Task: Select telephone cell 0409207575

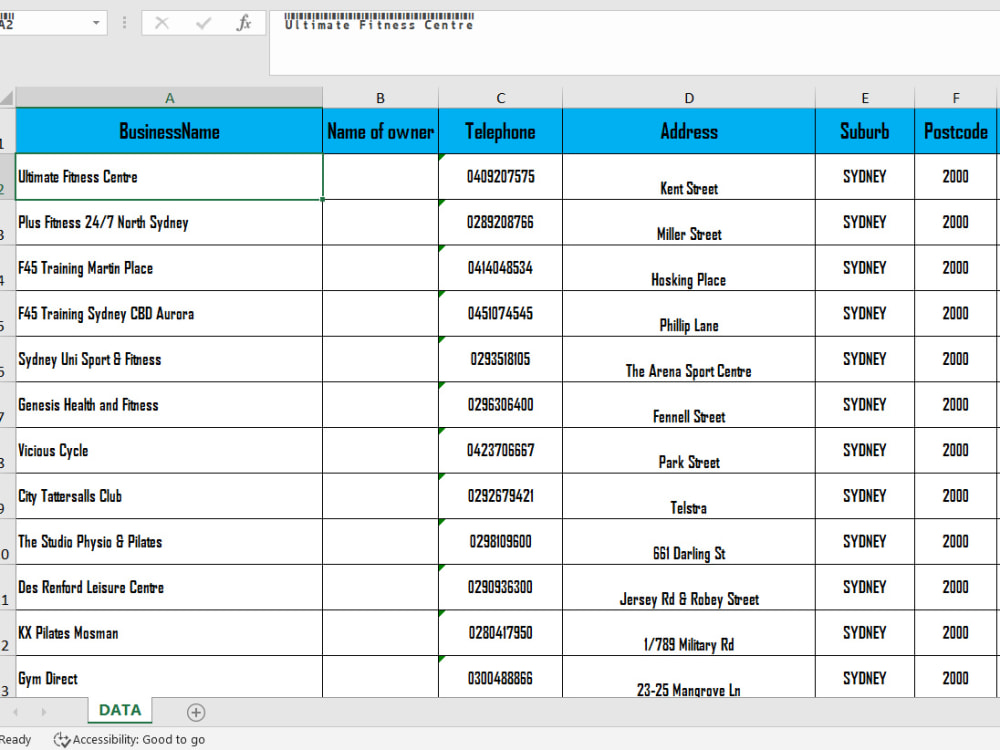Action: pos(501,177)
